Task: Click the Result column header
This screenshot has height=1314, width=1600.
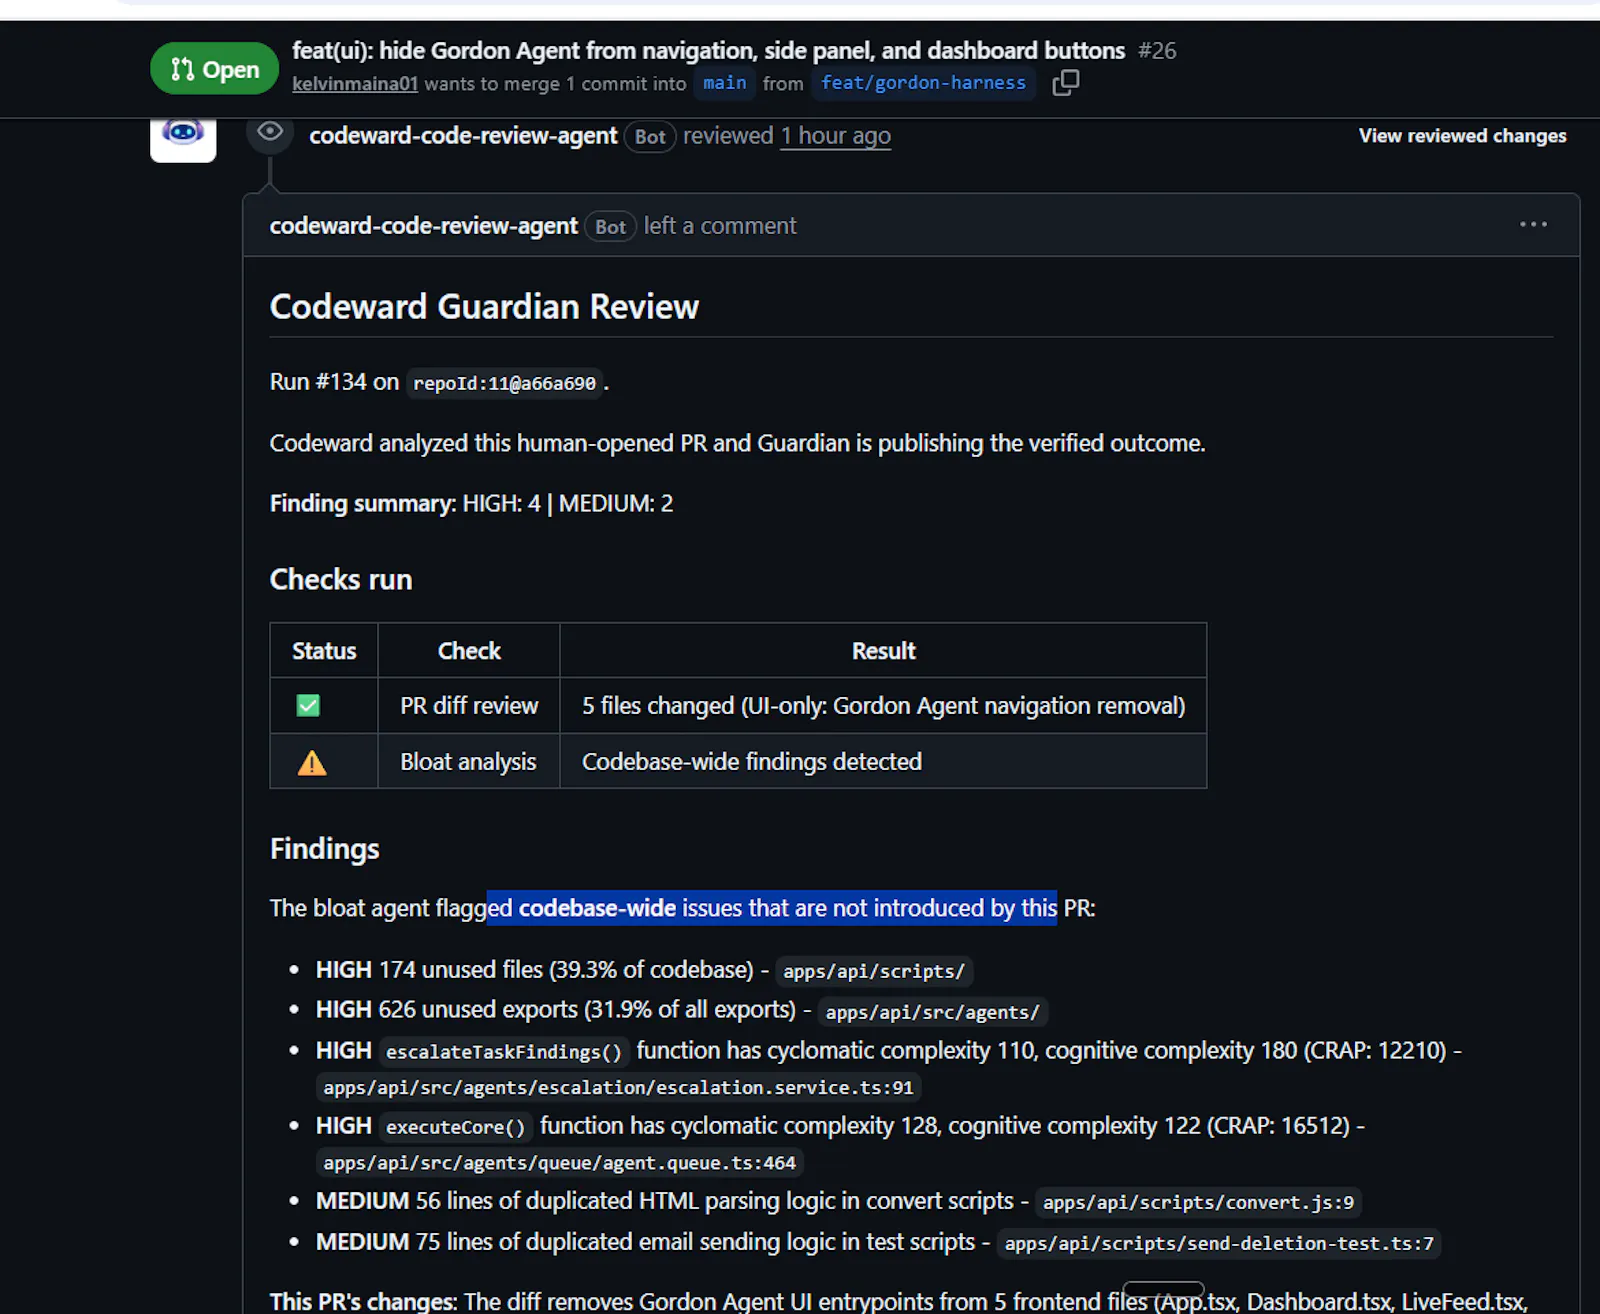Action: point(883,651)
